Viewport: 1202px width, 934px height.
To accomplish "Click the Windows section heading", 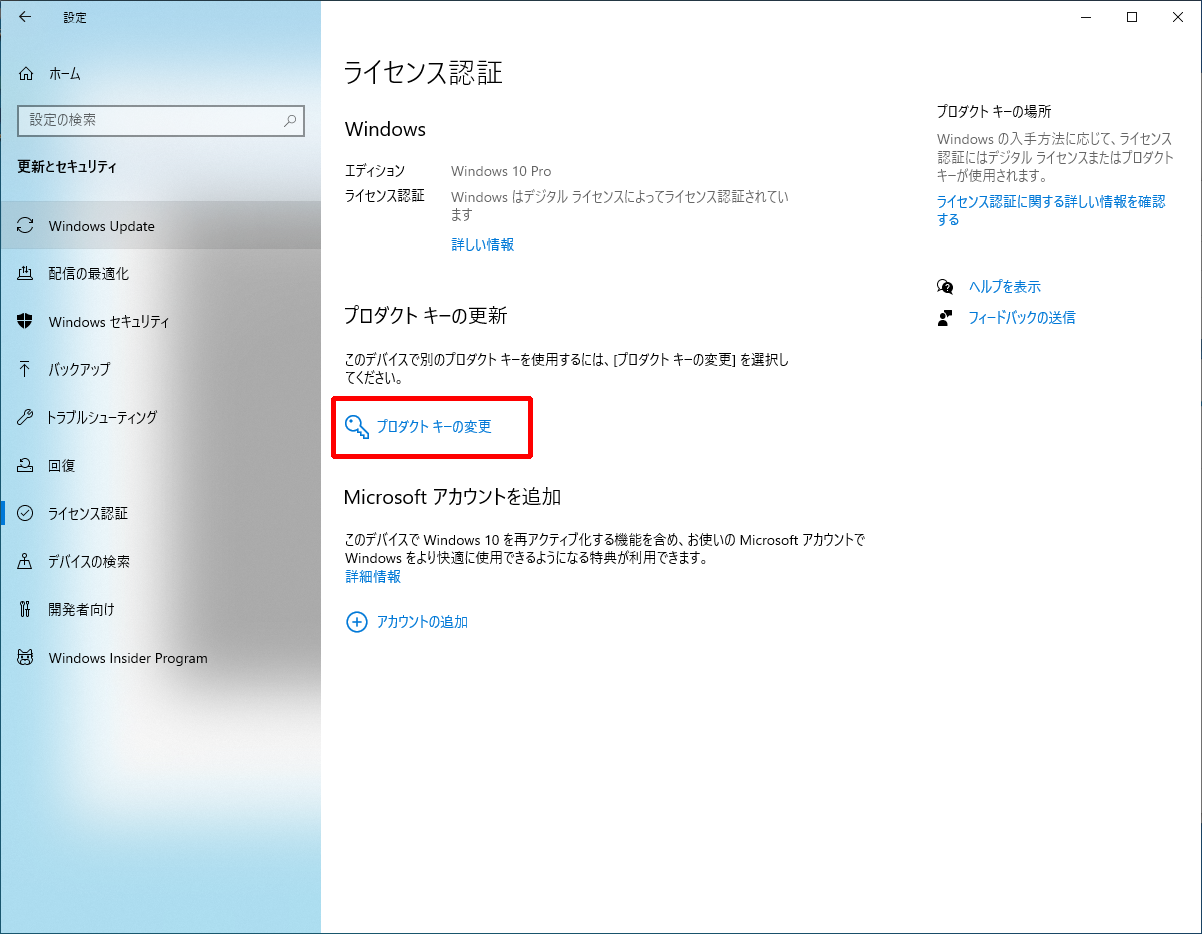I will (385, 130).
